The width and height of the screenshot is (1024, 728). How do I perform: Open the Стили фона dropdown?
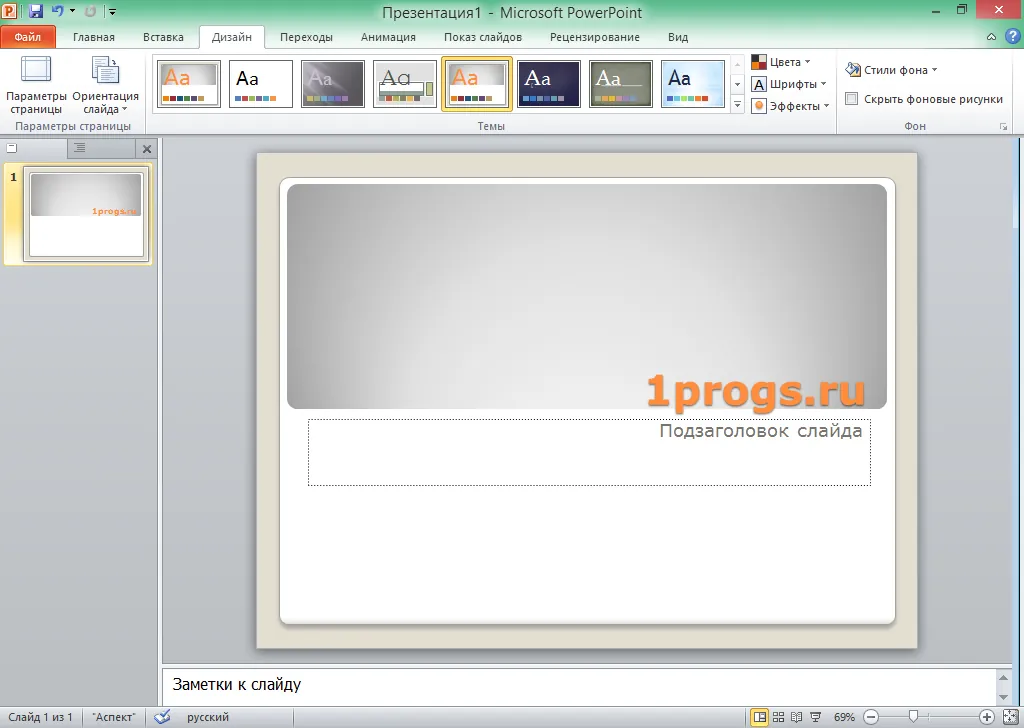[891, 70]
